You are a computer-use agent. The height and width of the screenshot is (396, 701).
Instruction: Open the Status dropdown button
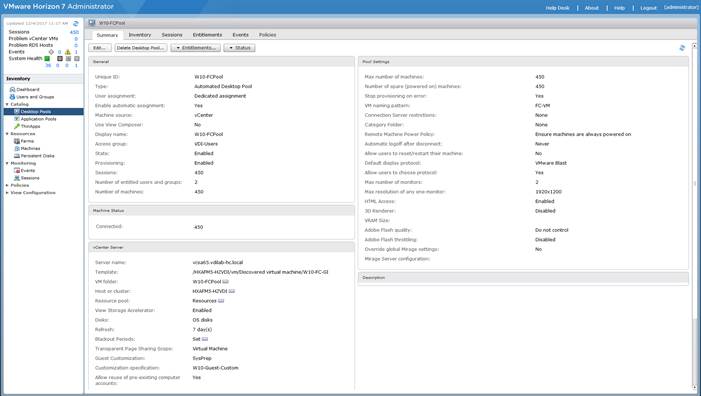(239, 48)
